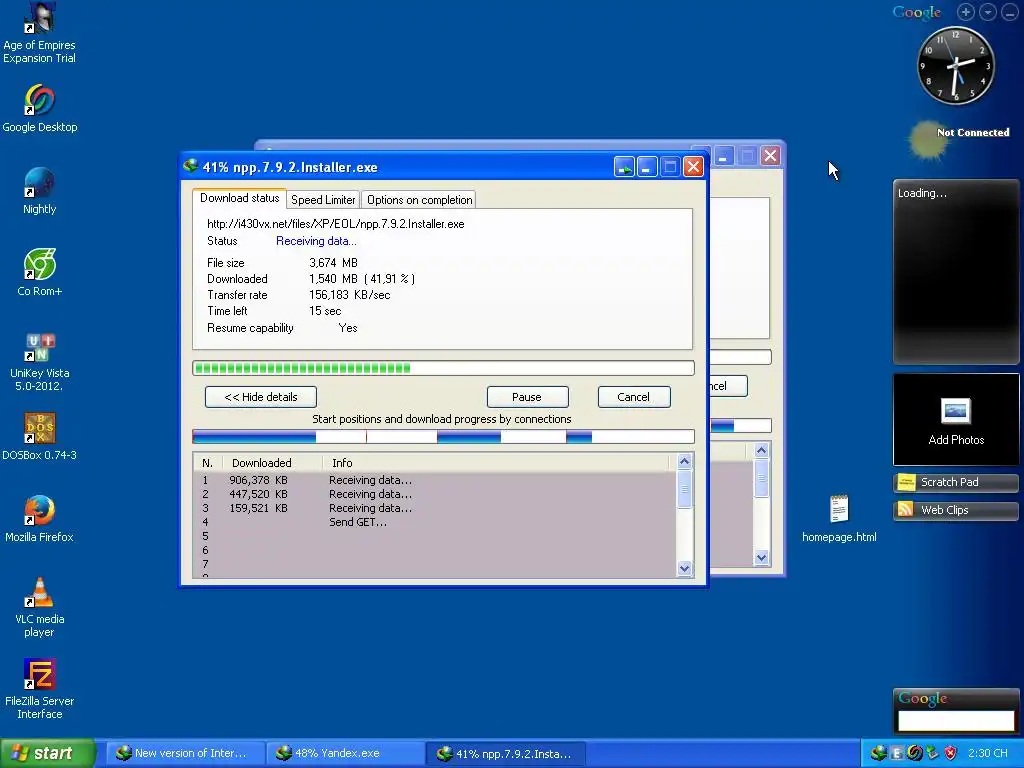The height and width of the screenshot is (768, 1024).
Task: Select the Send GET... connection row
Action: click(435, 522)
